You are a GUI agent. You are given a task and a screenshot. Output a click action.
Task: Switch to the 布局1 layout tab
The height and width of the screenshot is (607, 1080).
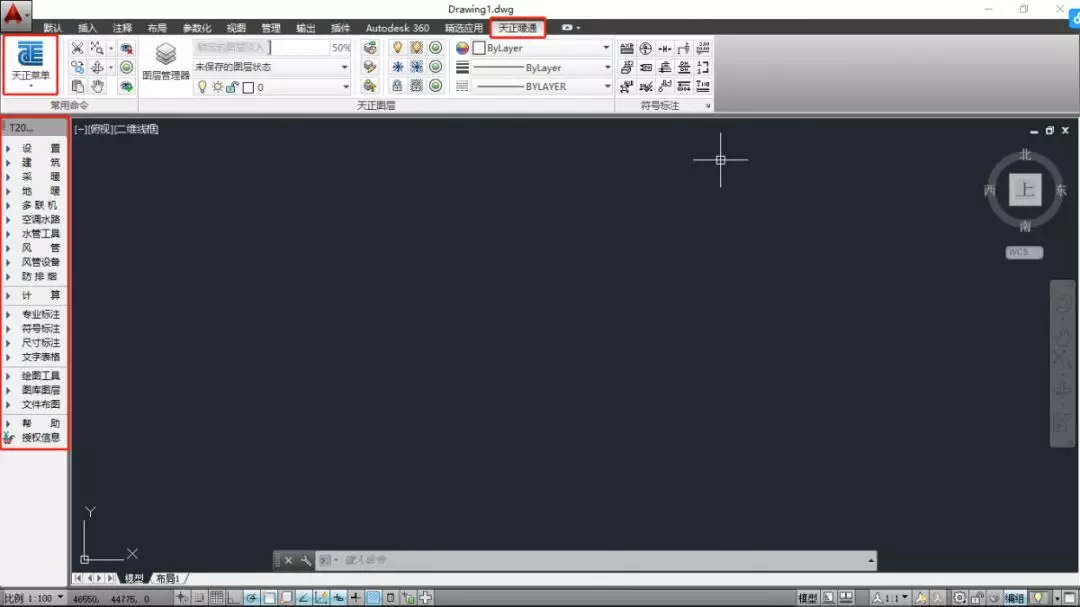tap(167, 579)
